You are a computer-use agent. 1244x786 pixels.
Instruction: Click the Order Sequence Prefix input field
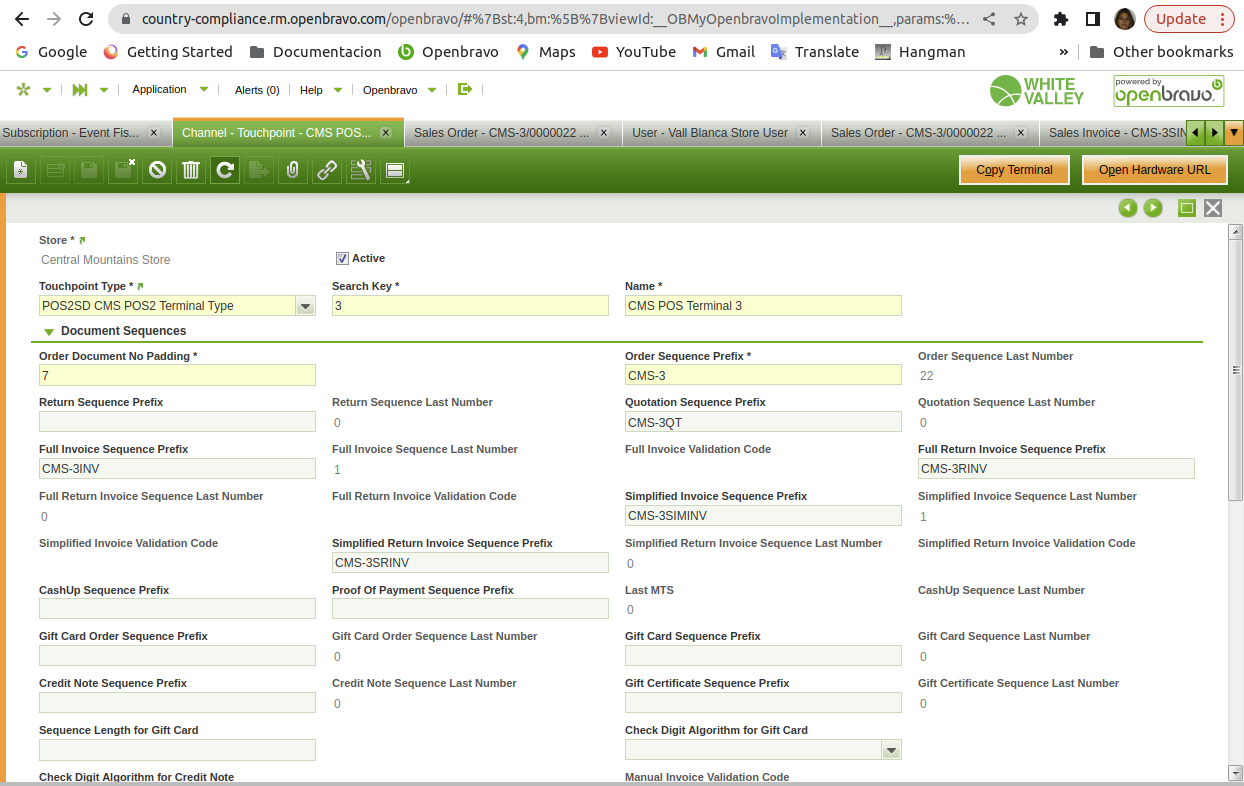(762, 376)
